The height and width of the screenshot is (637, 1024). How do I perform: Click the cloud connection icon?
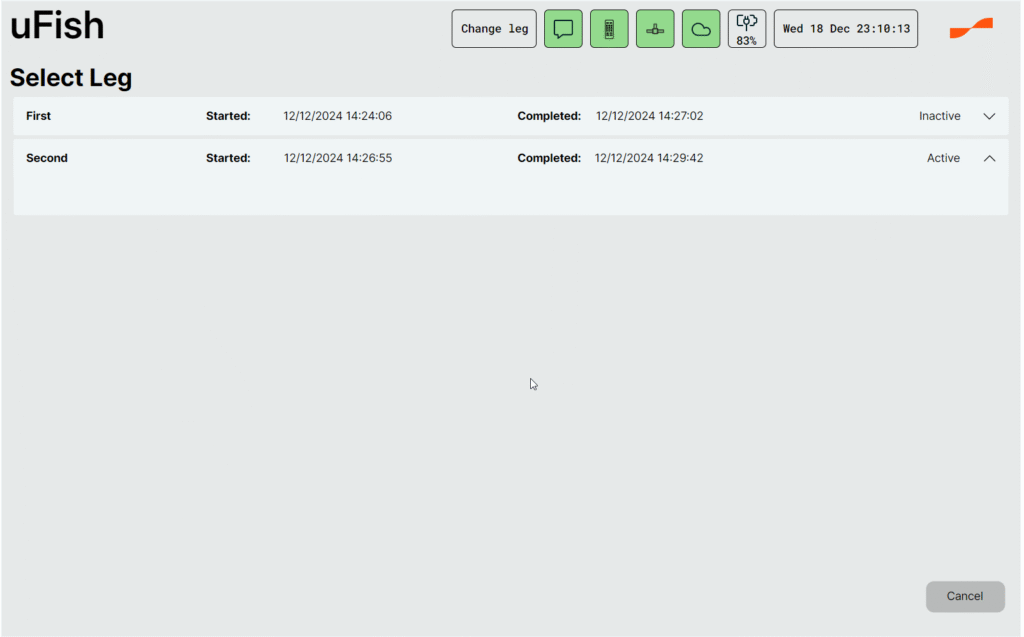point(701,29)
